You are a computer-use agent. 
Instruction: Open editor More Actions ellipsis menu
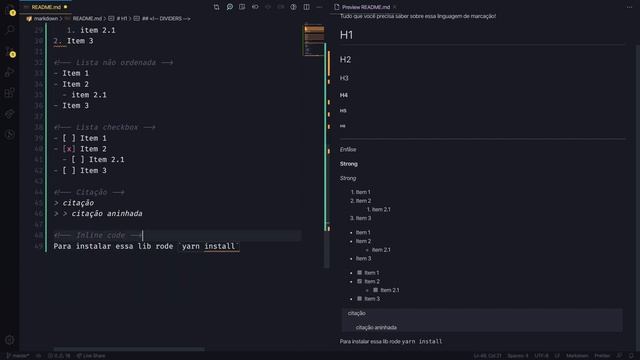click(x=319, y=7)
